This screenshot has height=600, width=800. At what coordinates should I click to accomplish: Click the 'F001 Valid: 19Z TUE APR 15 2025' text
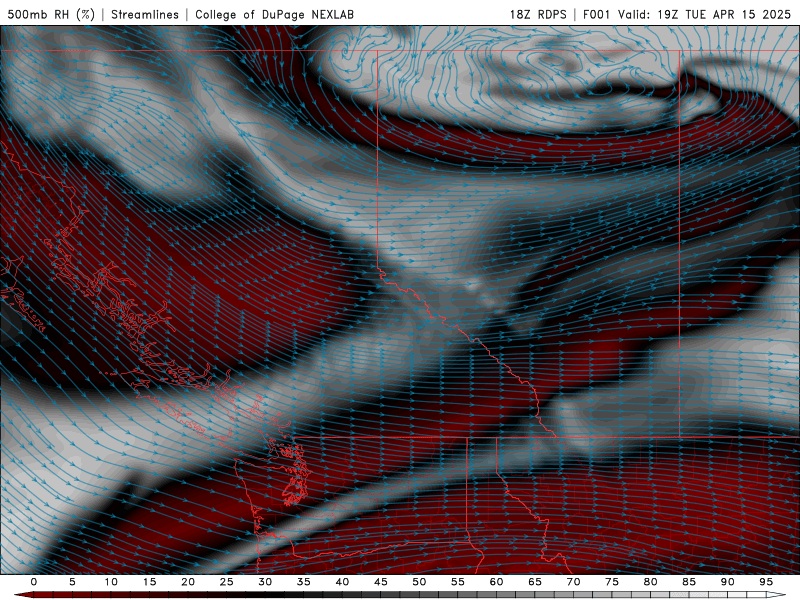(x=687, y=14)
